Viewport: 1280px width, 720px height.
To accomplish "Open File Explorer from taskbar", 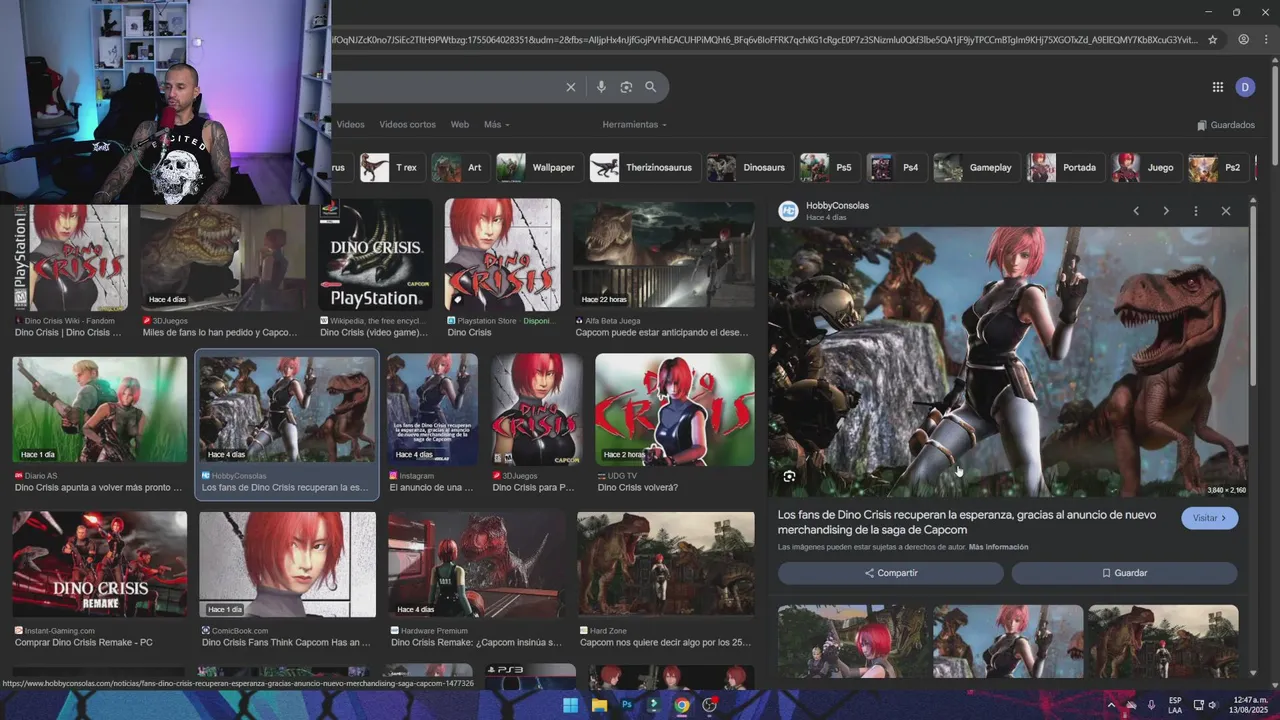I will point(599,705).
